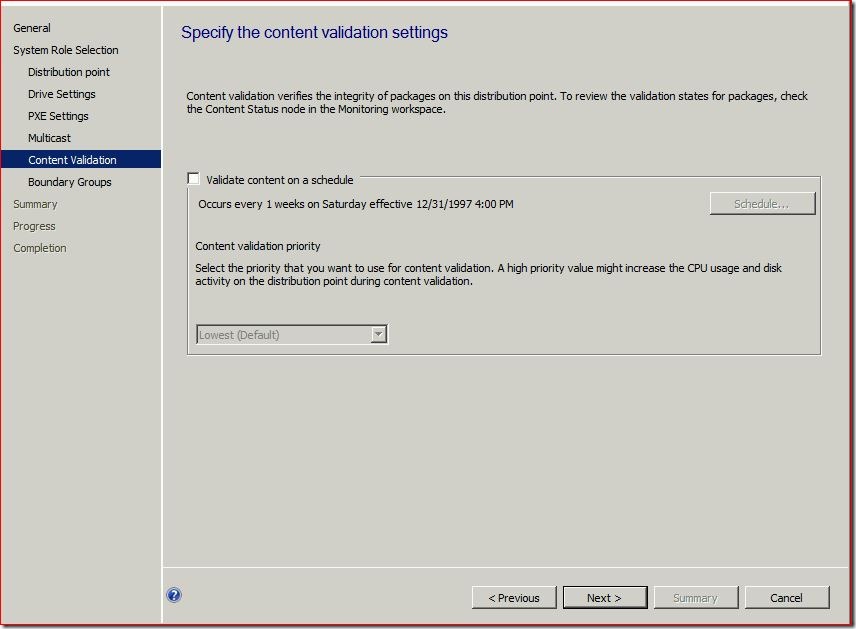The width and height of the screenshot is (856, 629).
Task: Click the blue help question mark icon
Action: coord(174,595)
